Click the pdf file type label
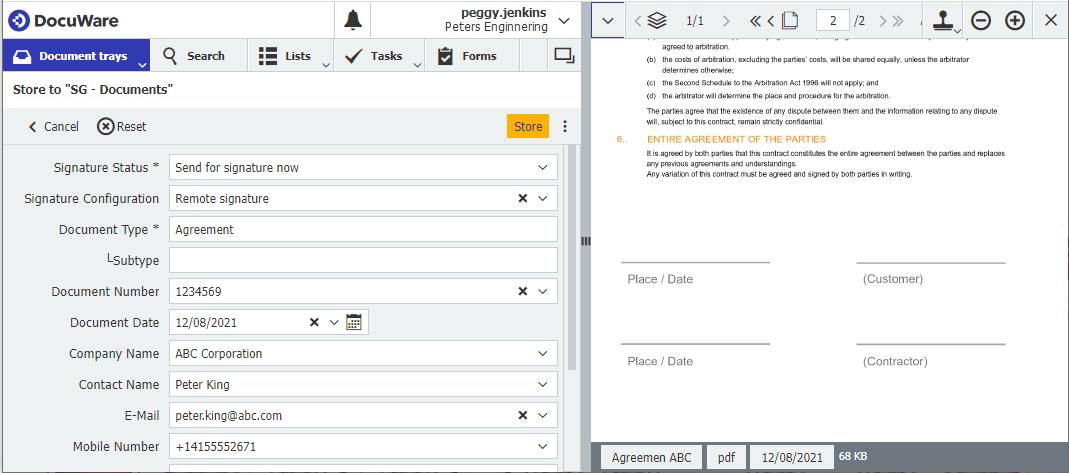1069x473 pixels. click(726, 457)
